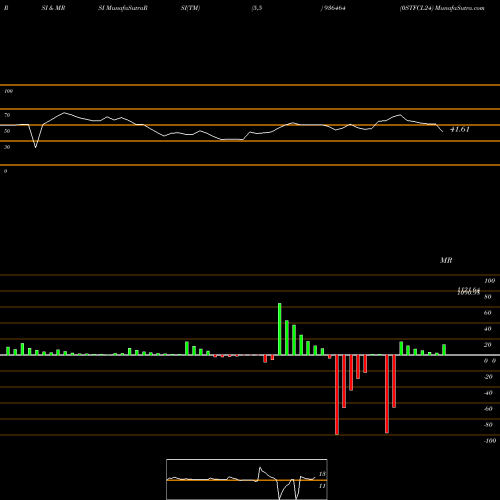
Task: Click the RSI axis label 30
Action: tap(7, 147)
